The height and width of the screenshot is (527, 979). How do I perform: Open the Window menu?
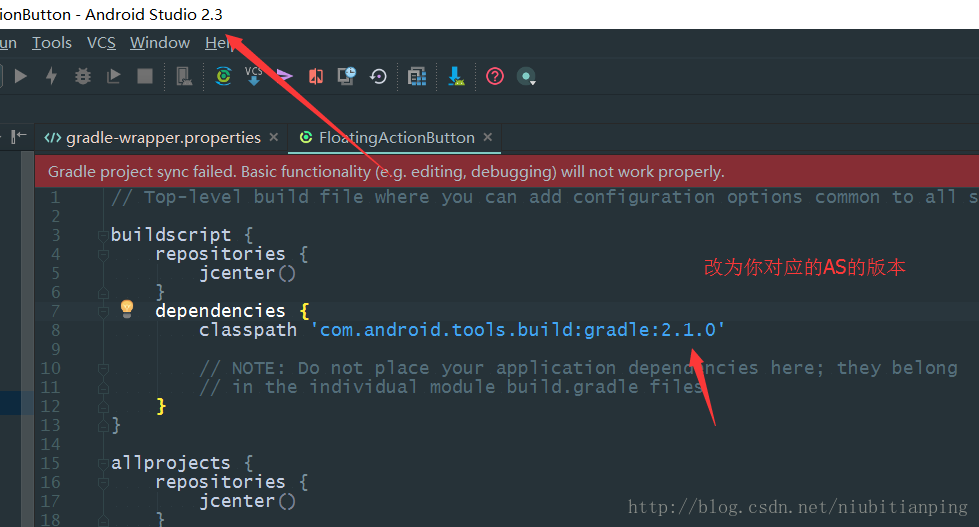point(160,42)
